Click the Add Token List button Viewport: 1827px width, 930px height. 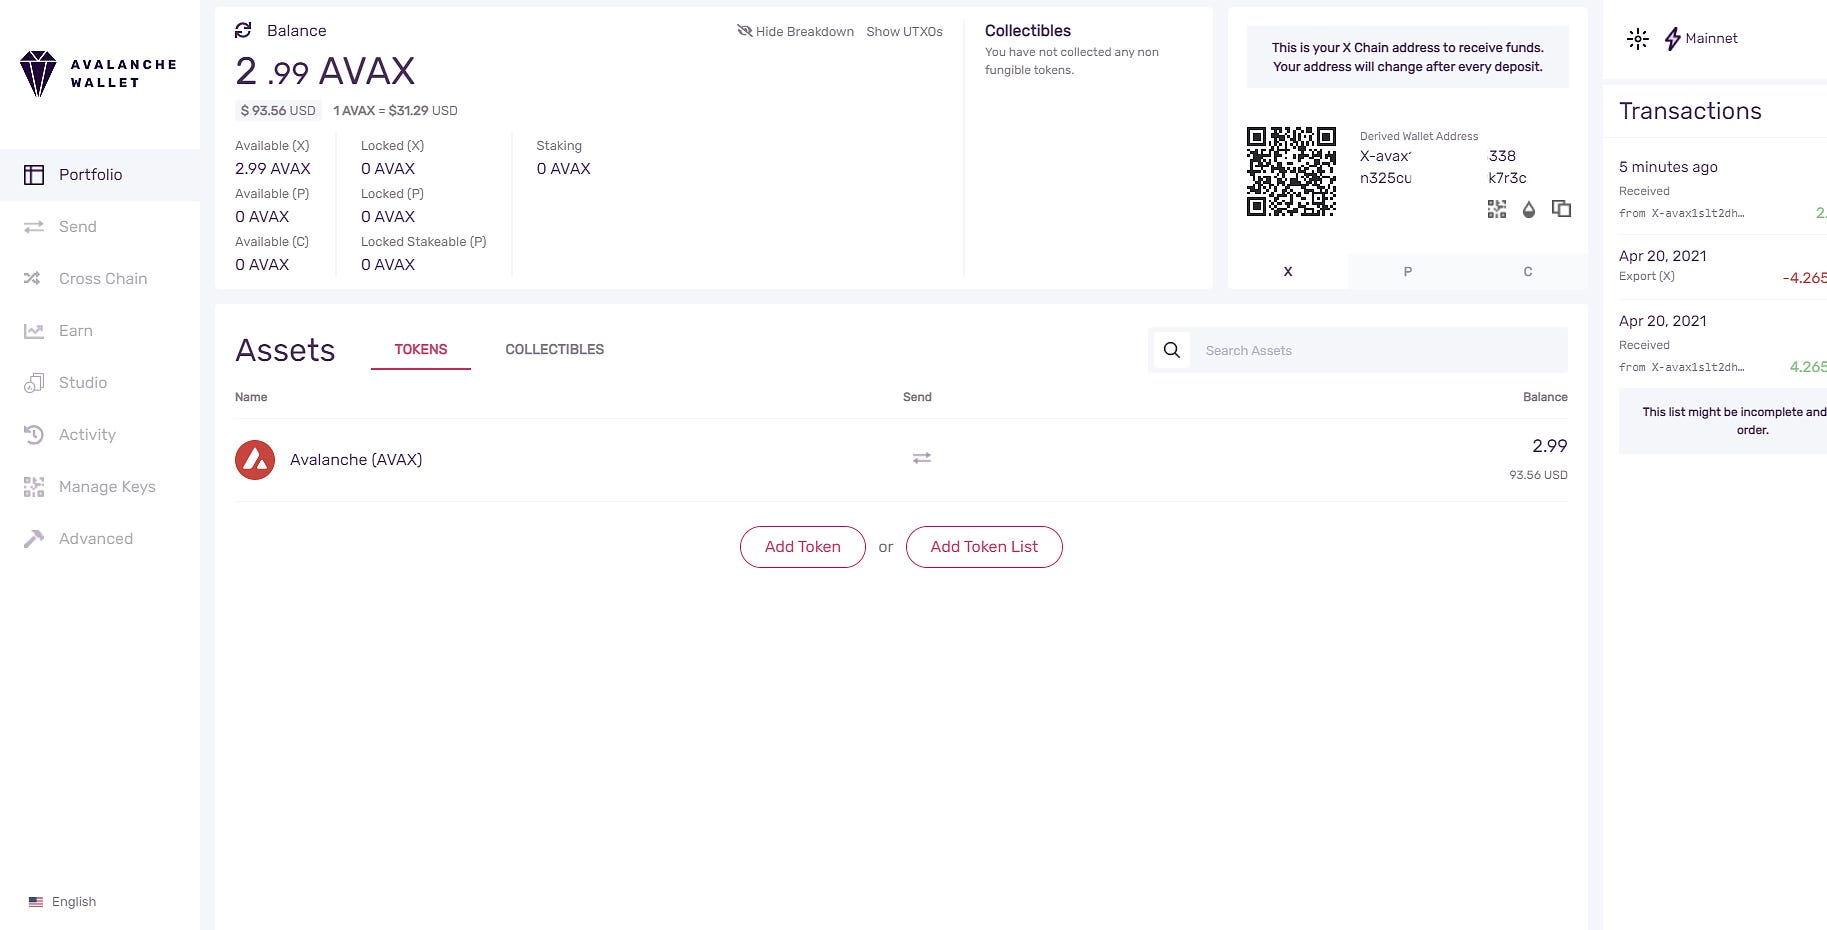pos(984,547)
